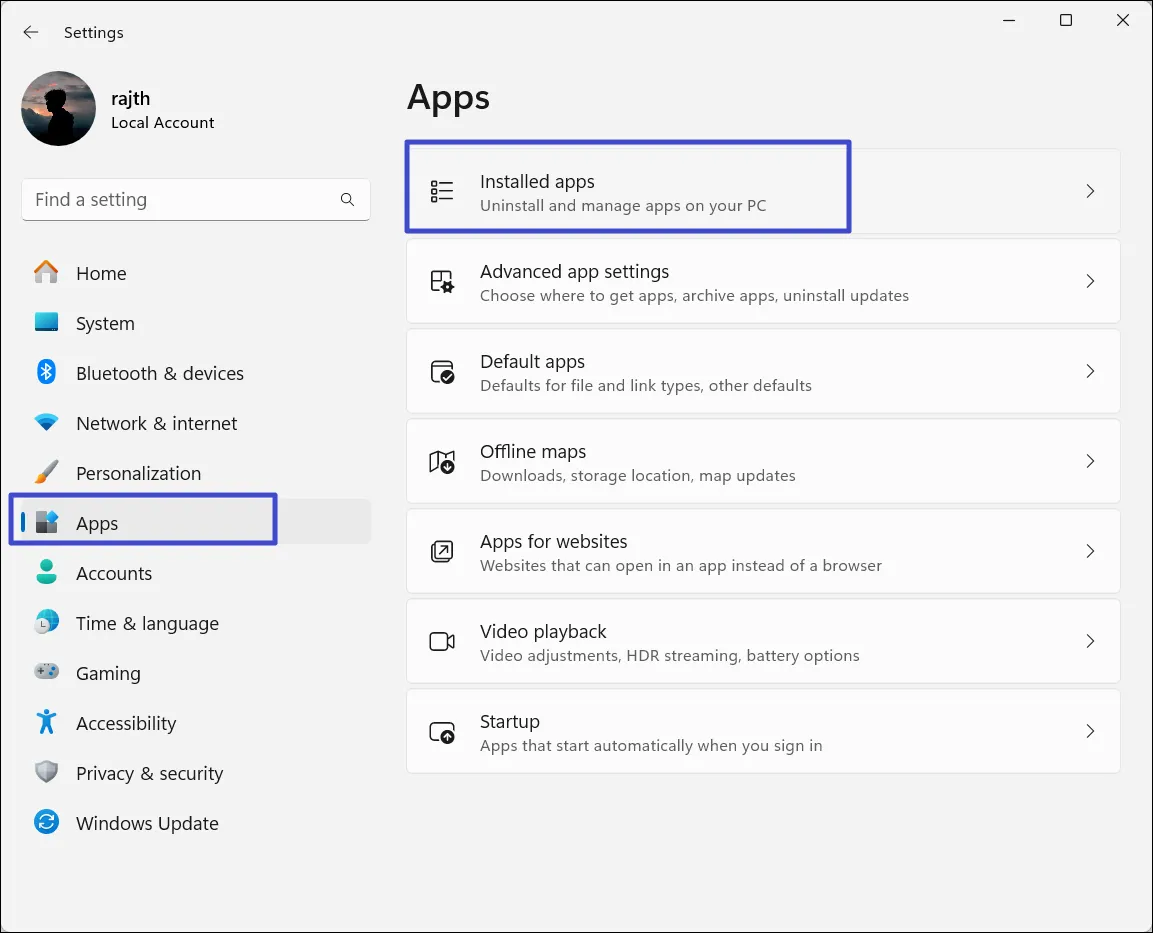Click the Personalization paintbrush icon
This screenshot has width=1153, height=933.
(x=46, y=473)
